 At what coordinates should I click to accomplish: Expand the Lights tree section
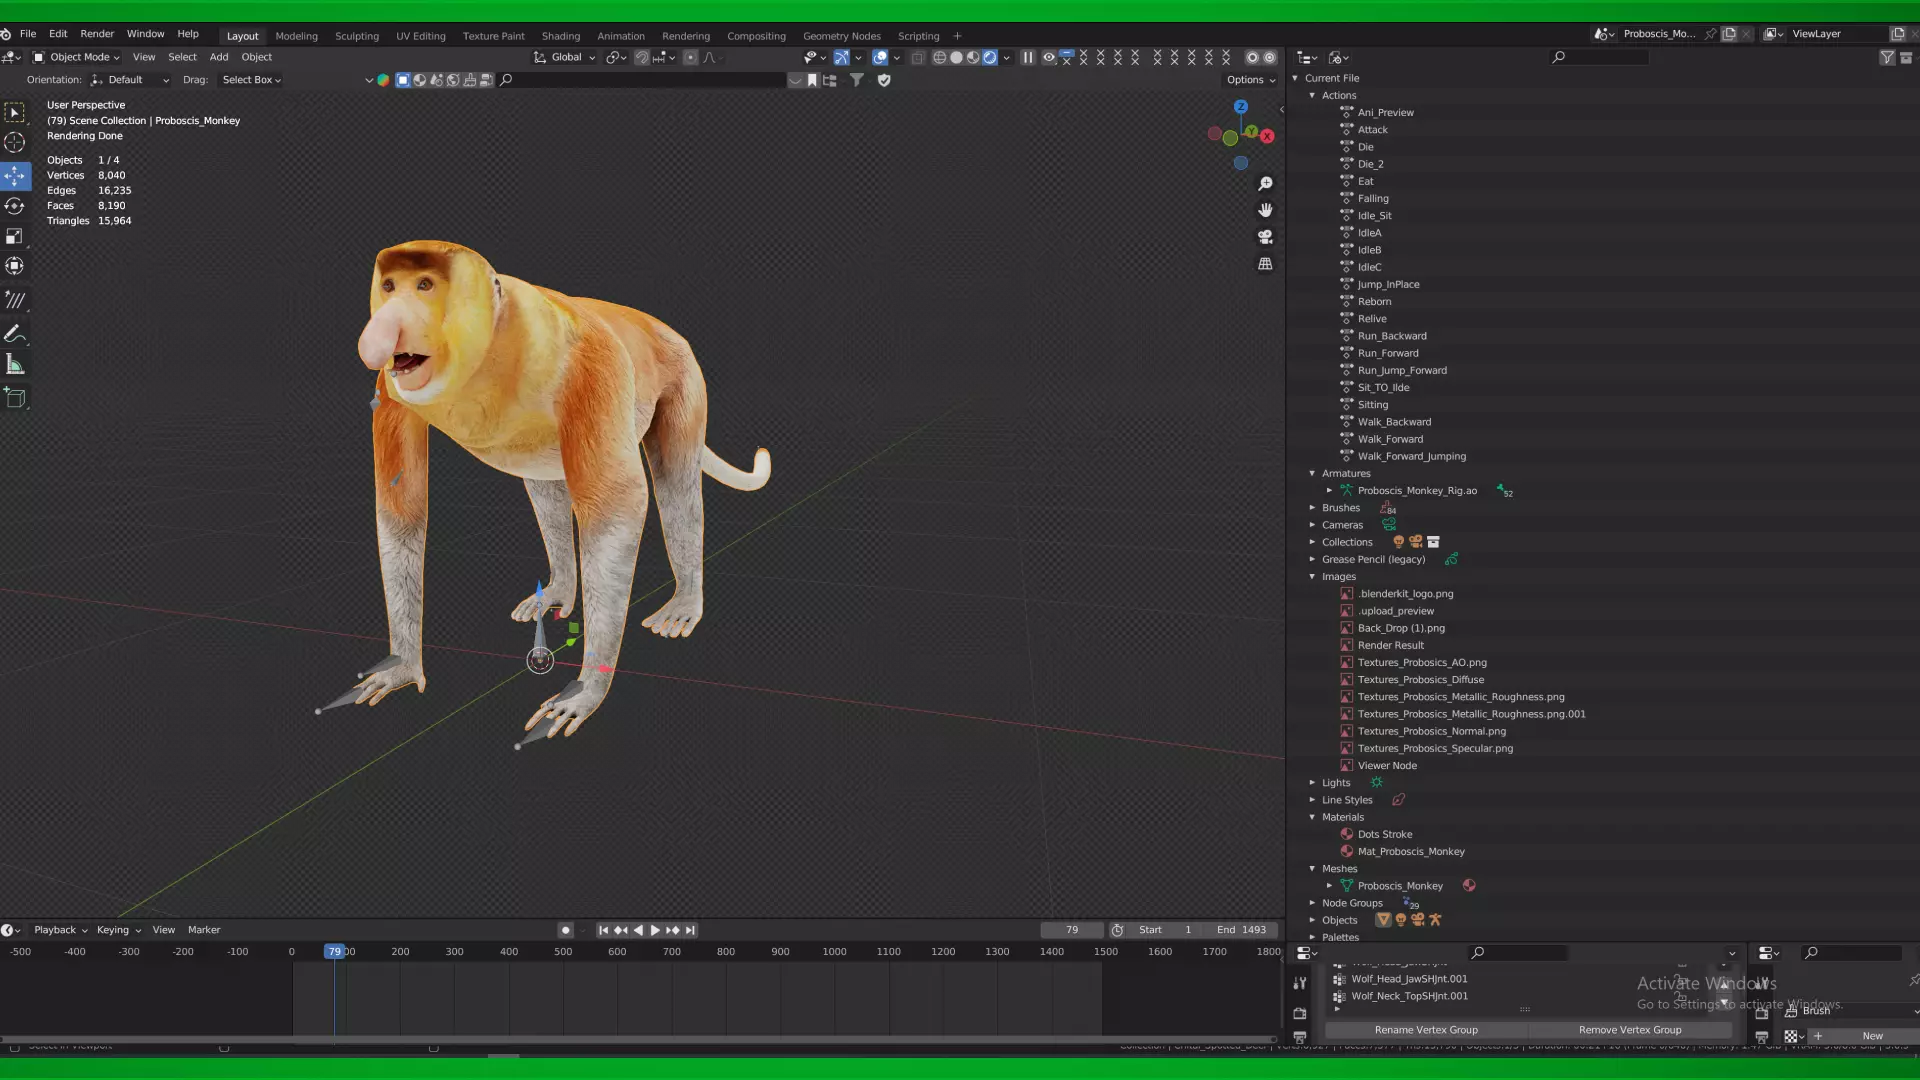pyautogui.click(x=1313, y=783)
